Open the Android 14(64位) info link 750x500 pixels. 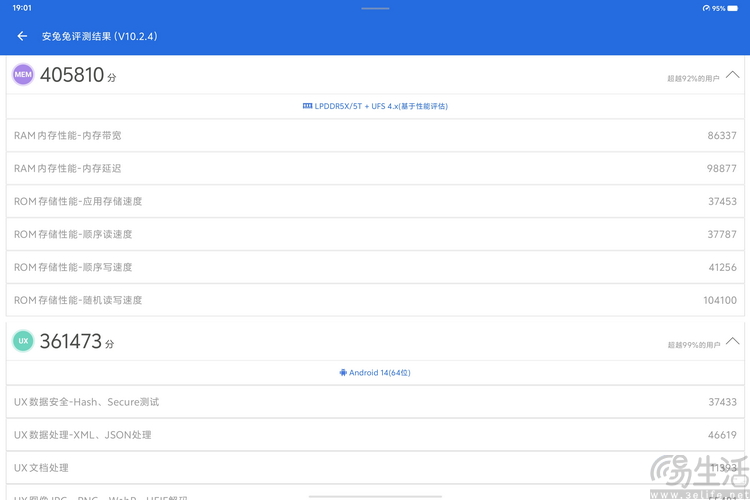375,373
